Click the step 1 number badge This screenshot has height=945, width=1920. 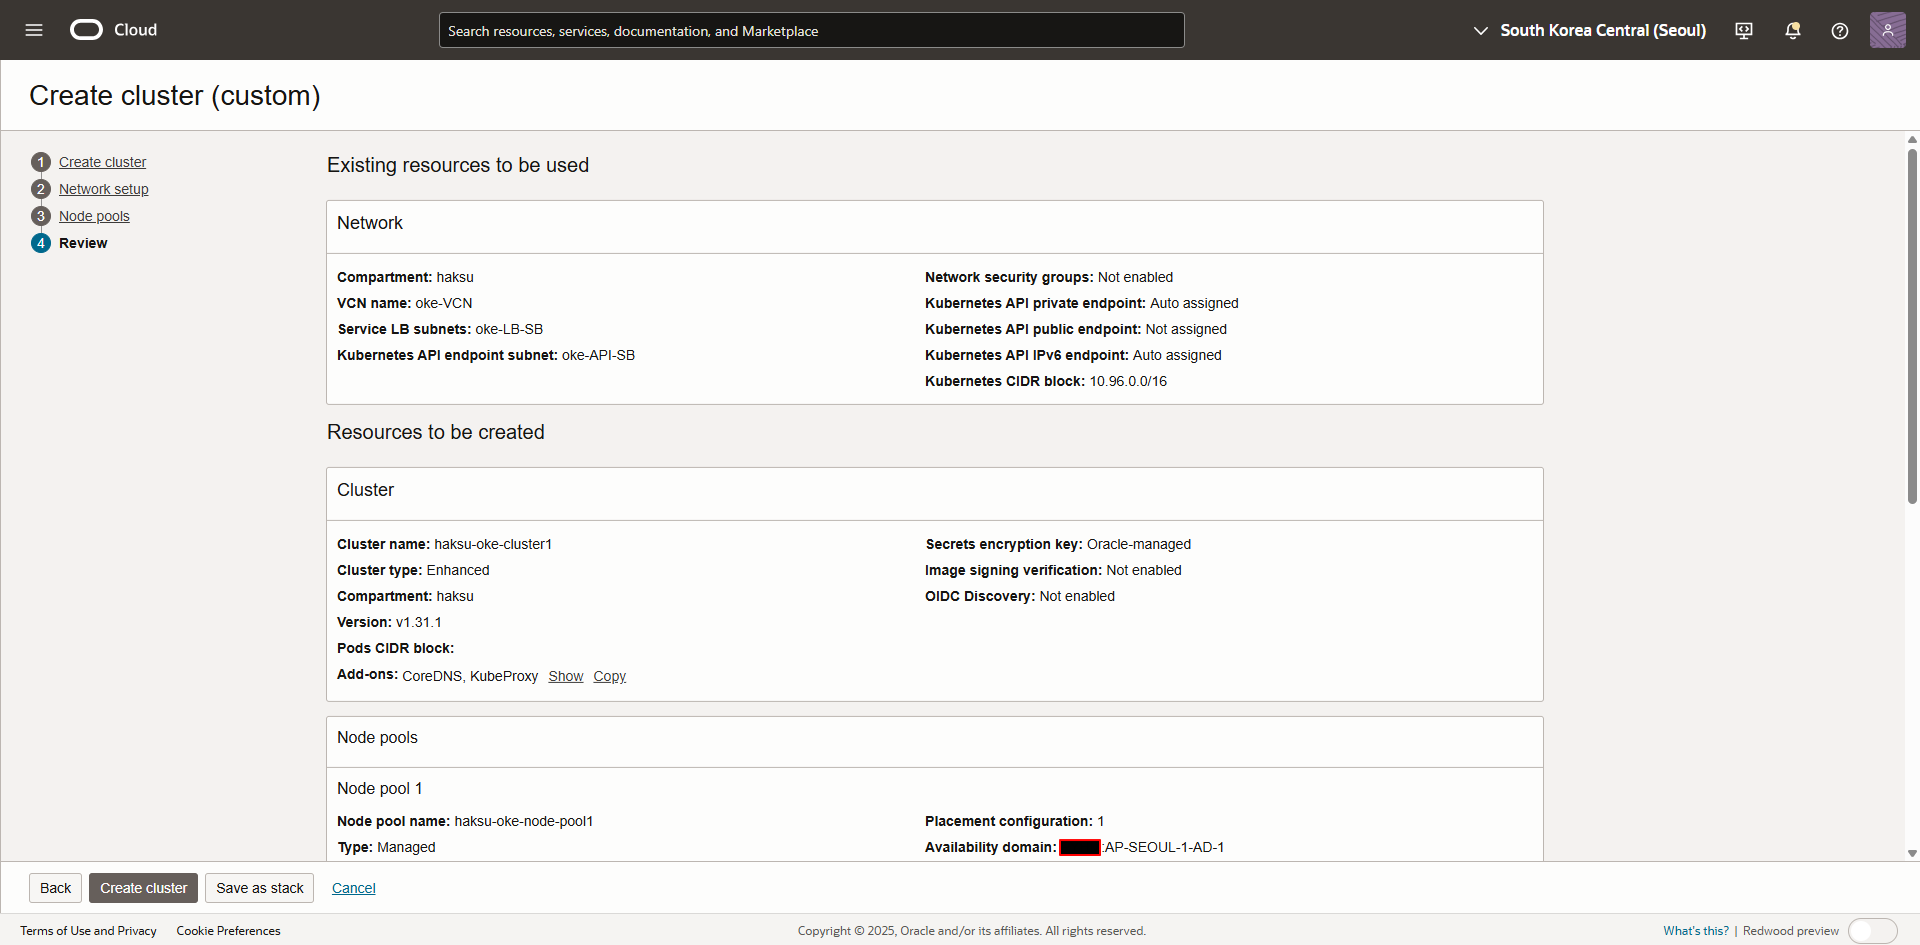pos(41,162)
